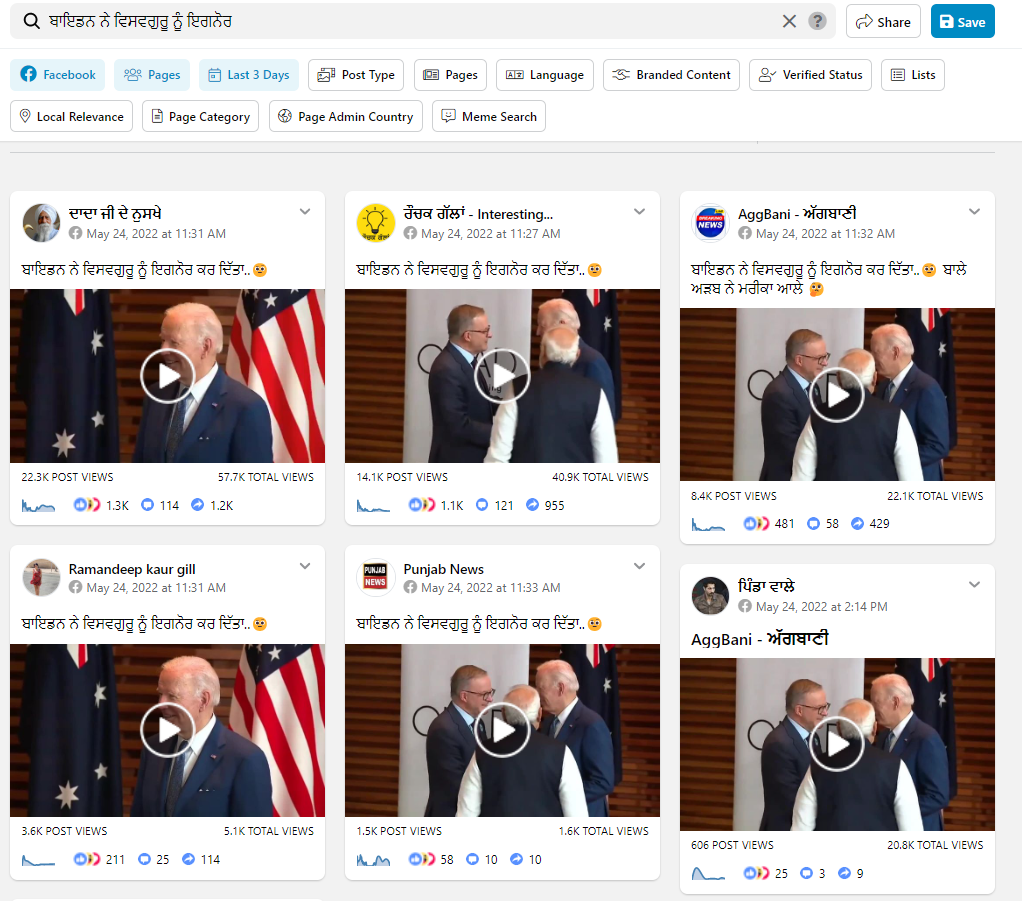Clear the search query with the X icon

[x=789, y=21]
